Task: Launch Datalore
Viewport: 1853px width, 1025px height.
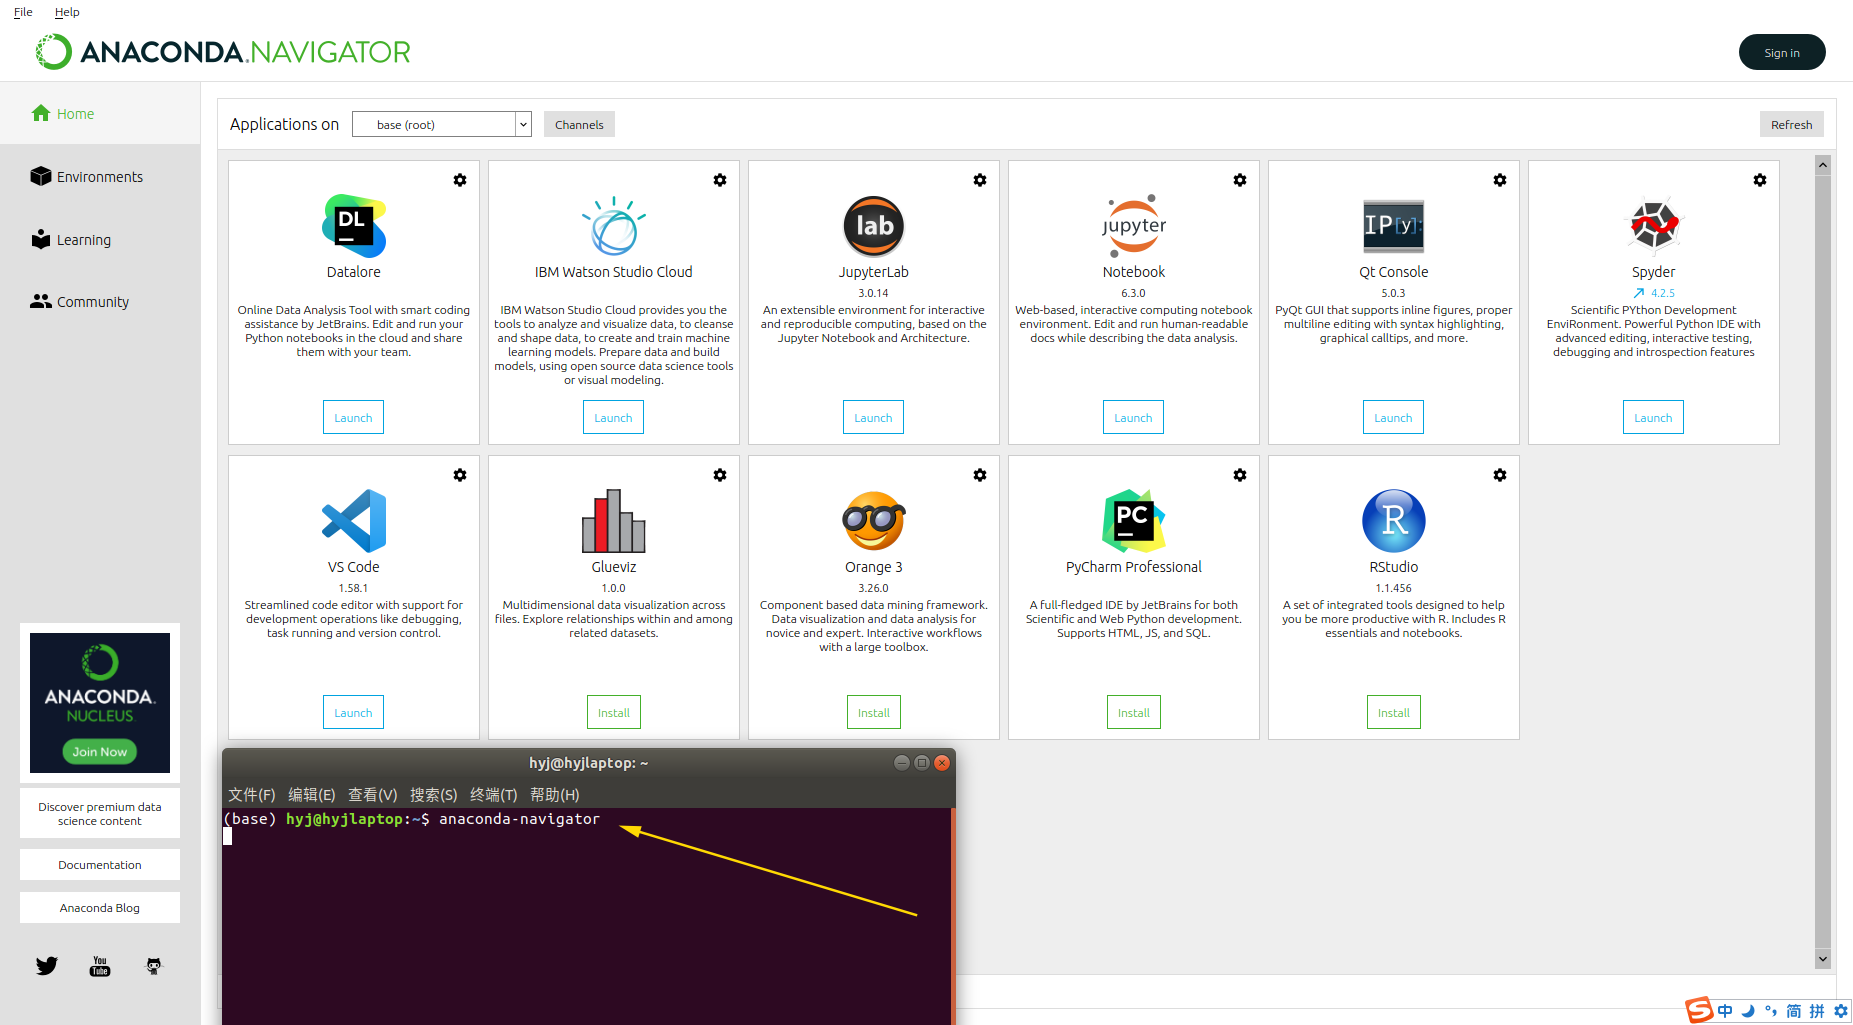Action: click(x=353, y=417)
